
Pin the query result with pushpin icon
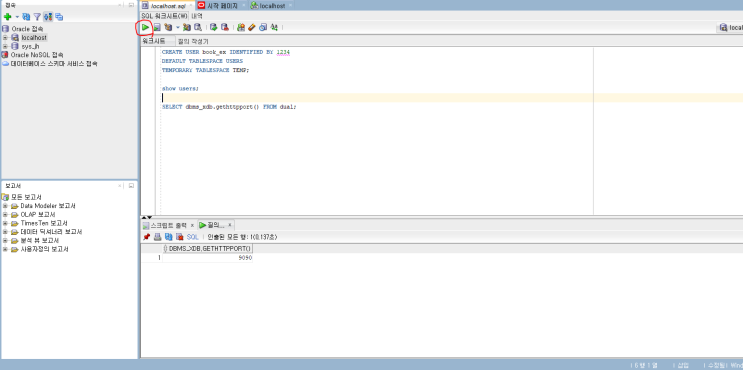tap(147, 237)
